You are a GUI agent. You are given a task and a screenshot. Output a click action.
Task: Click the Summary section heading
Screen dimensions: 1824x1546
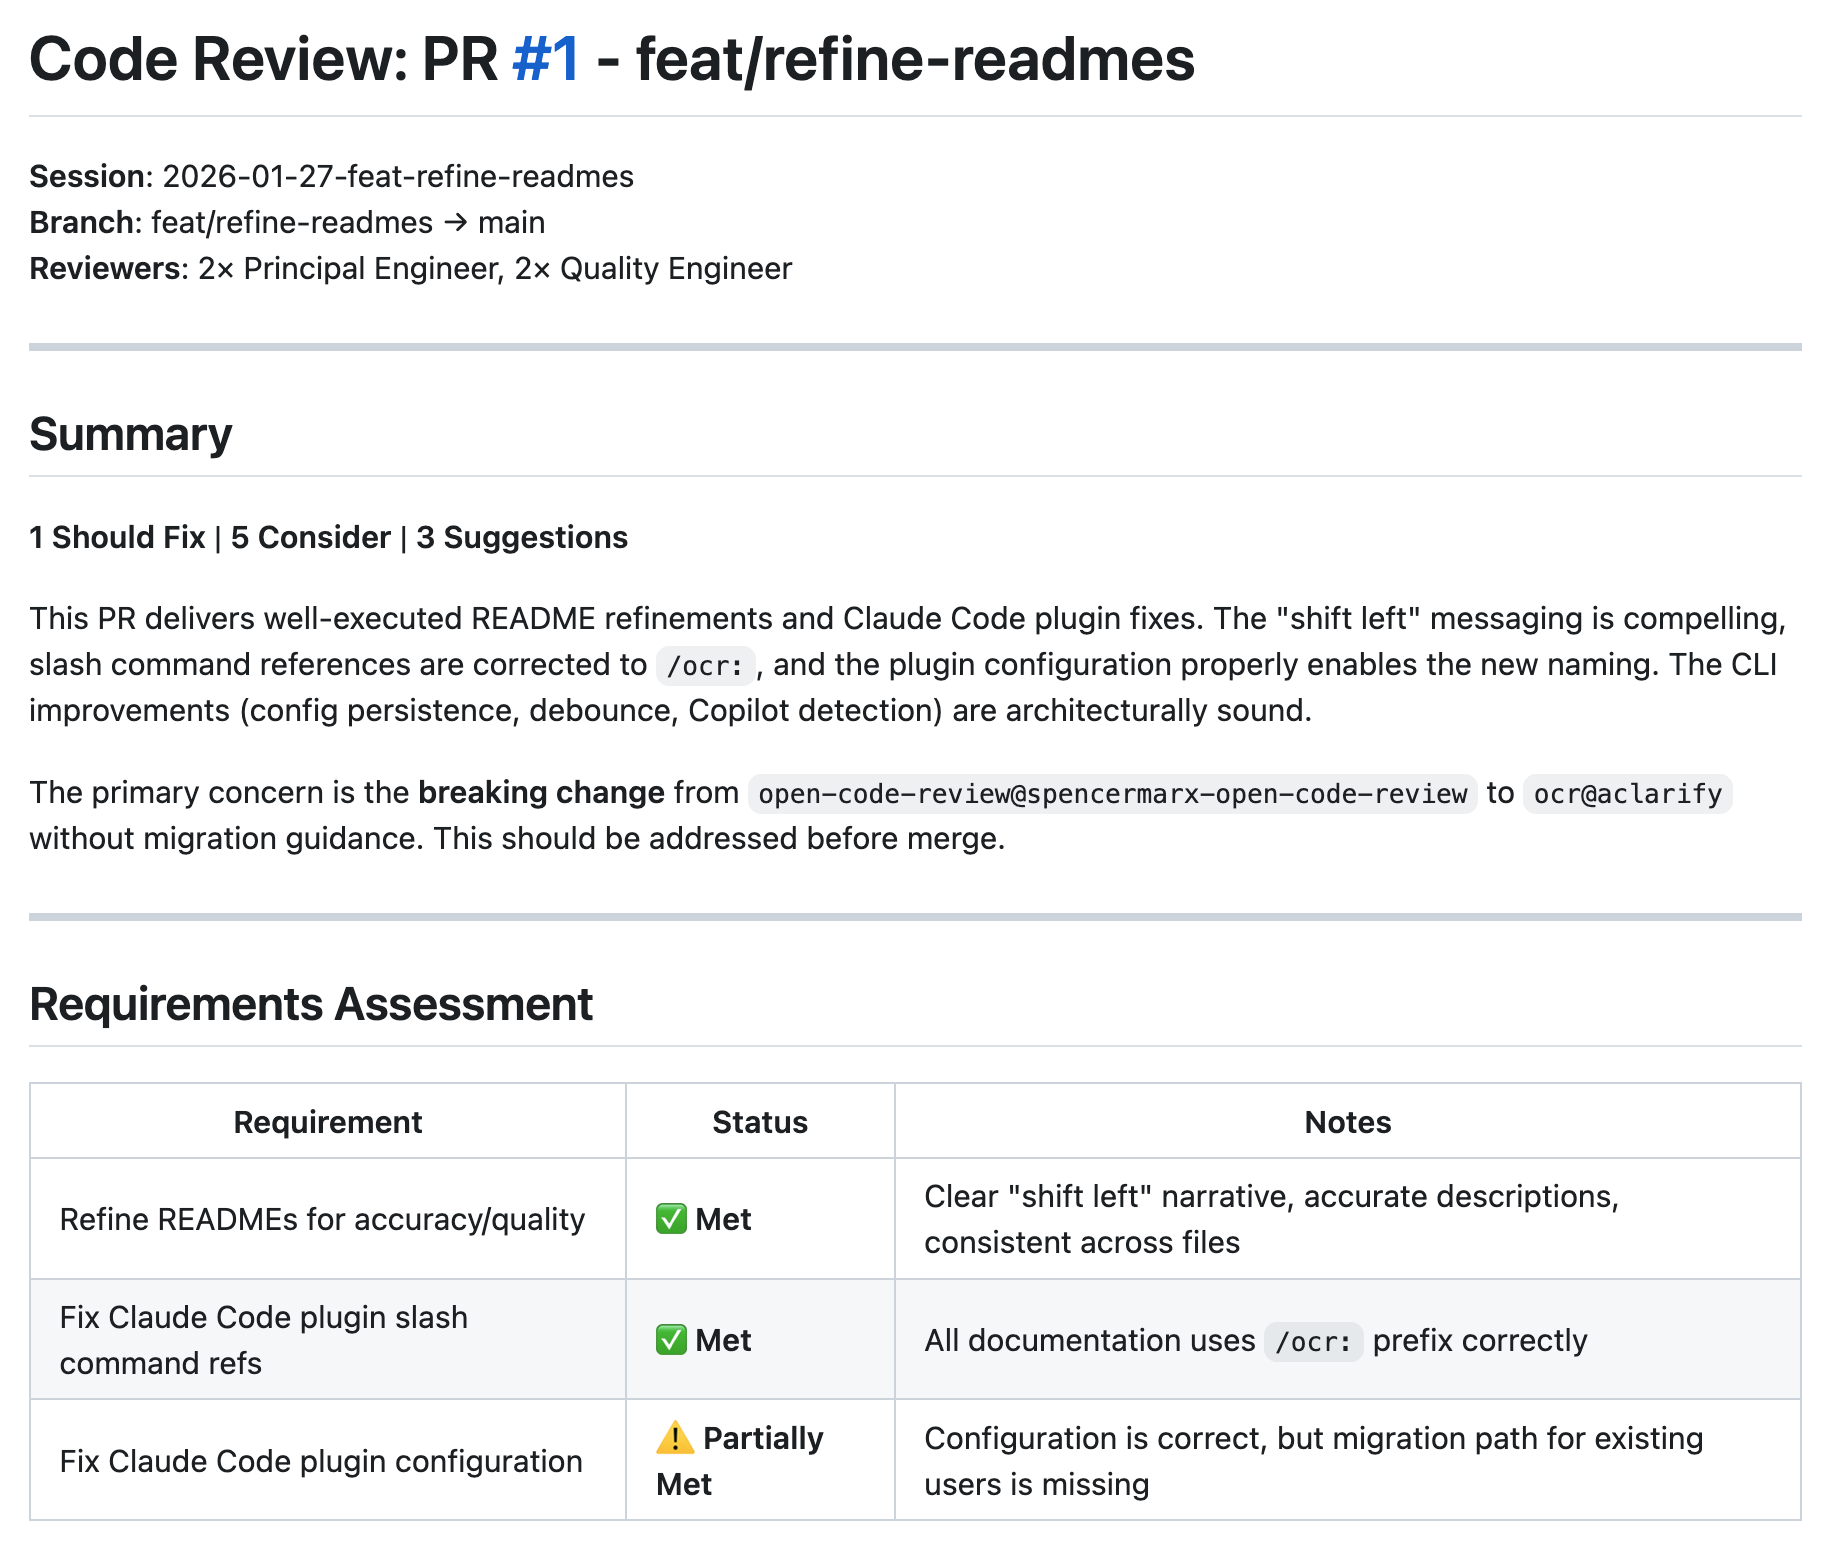(x=131, y=434)
